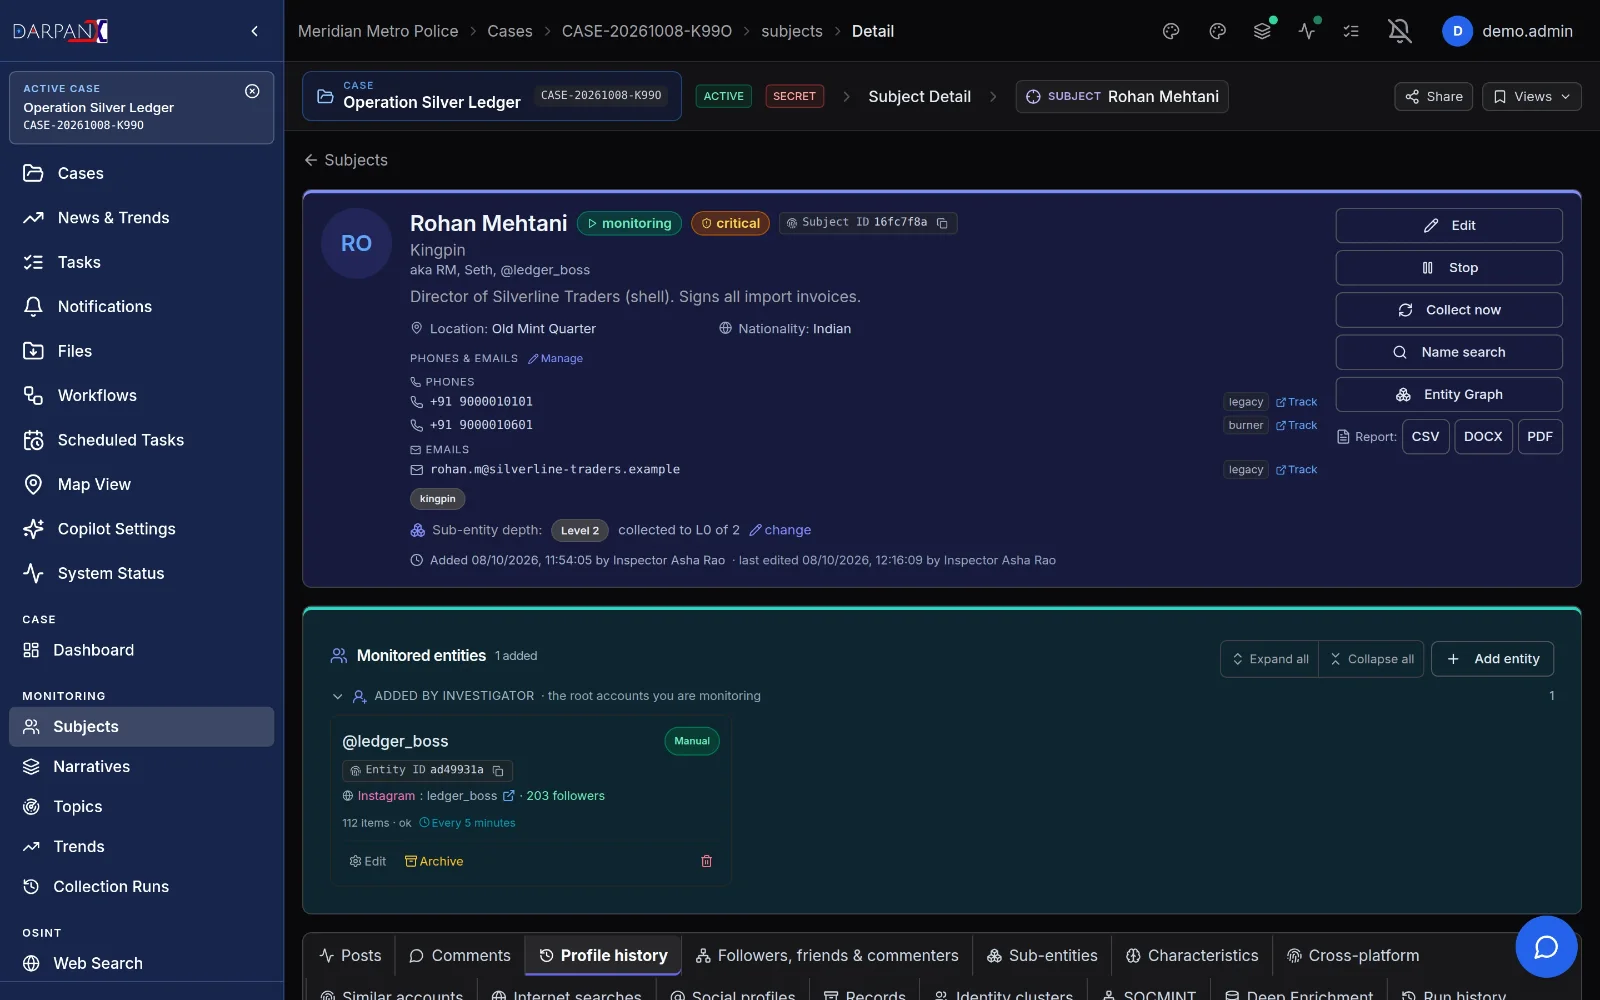The image size is (1600, 1000).
Task: Open demo.admin user menu
Action: pos(1507,31)
